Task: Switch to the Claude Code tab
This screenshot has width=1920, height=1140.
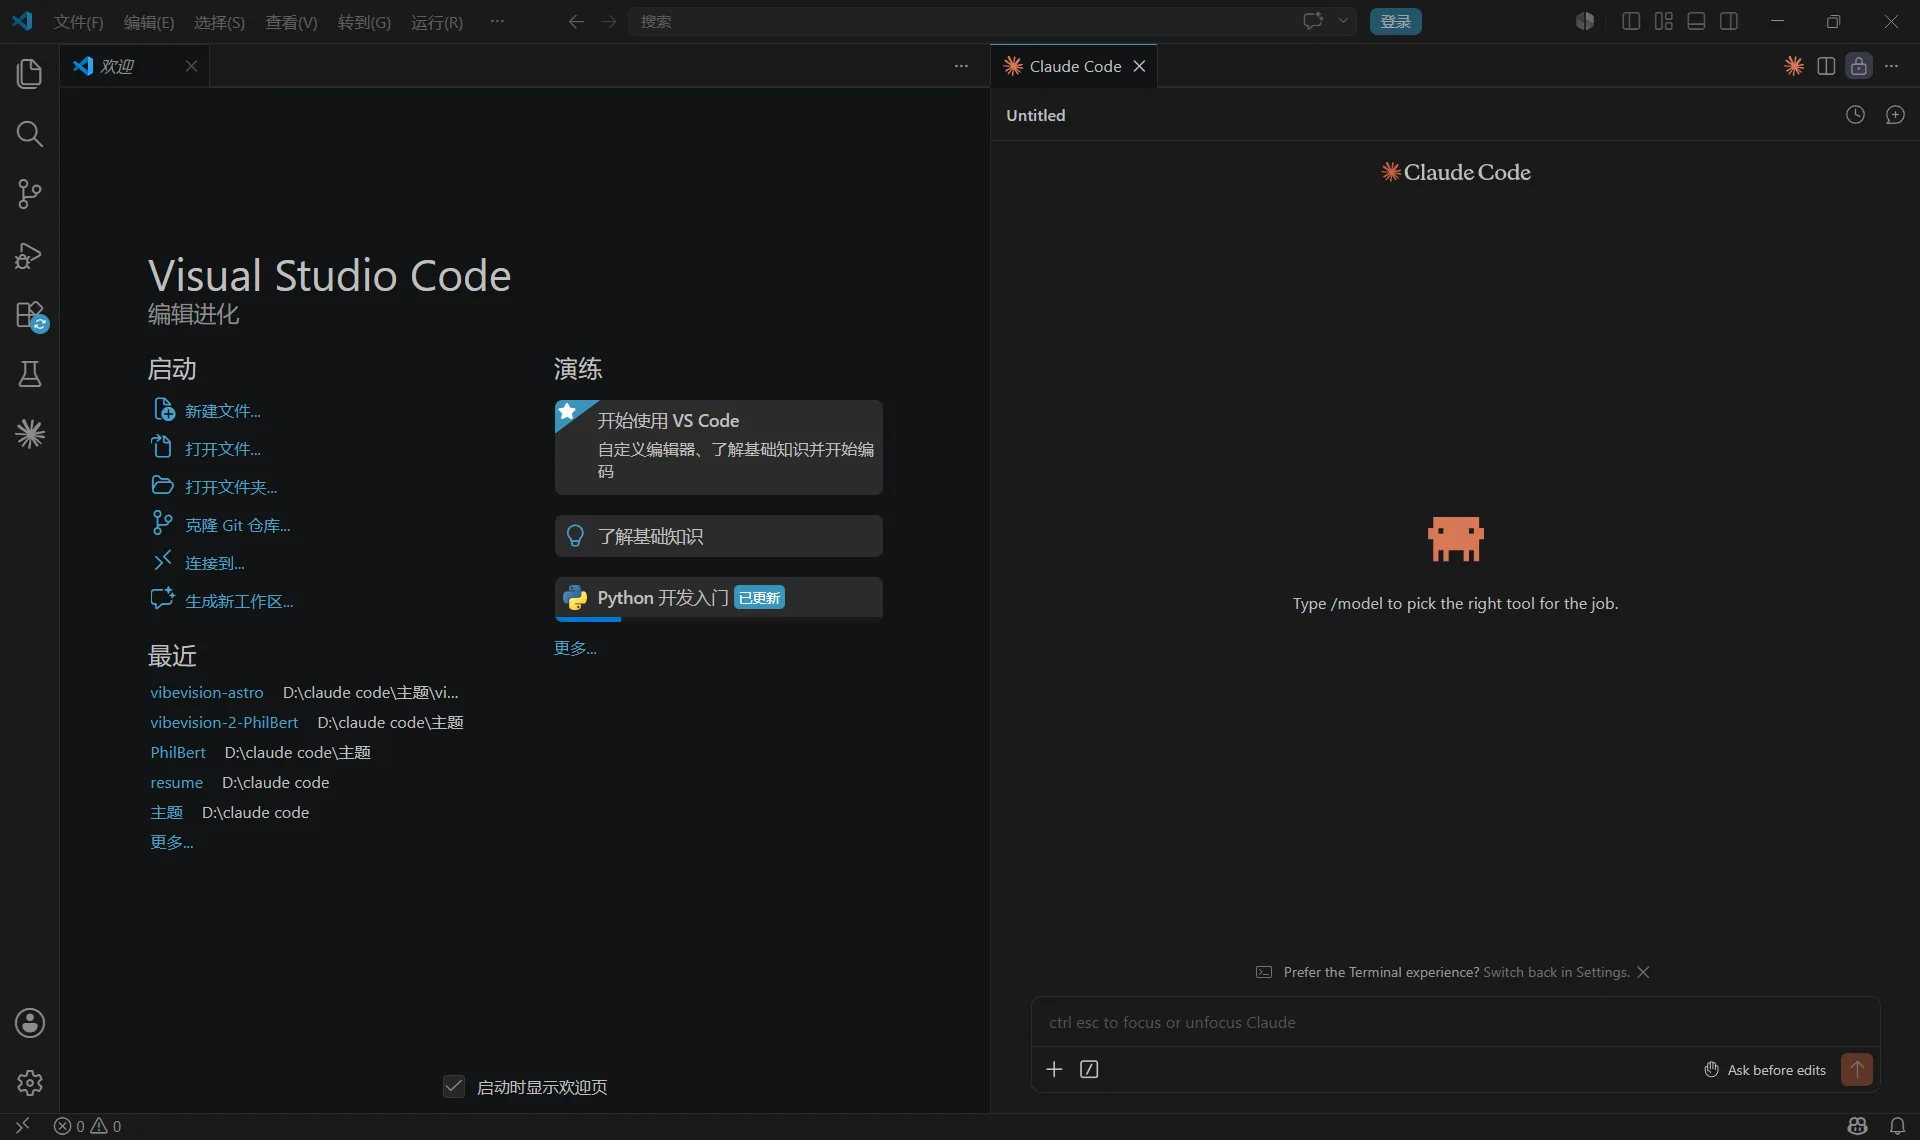Action: (x=1075, y=66)
